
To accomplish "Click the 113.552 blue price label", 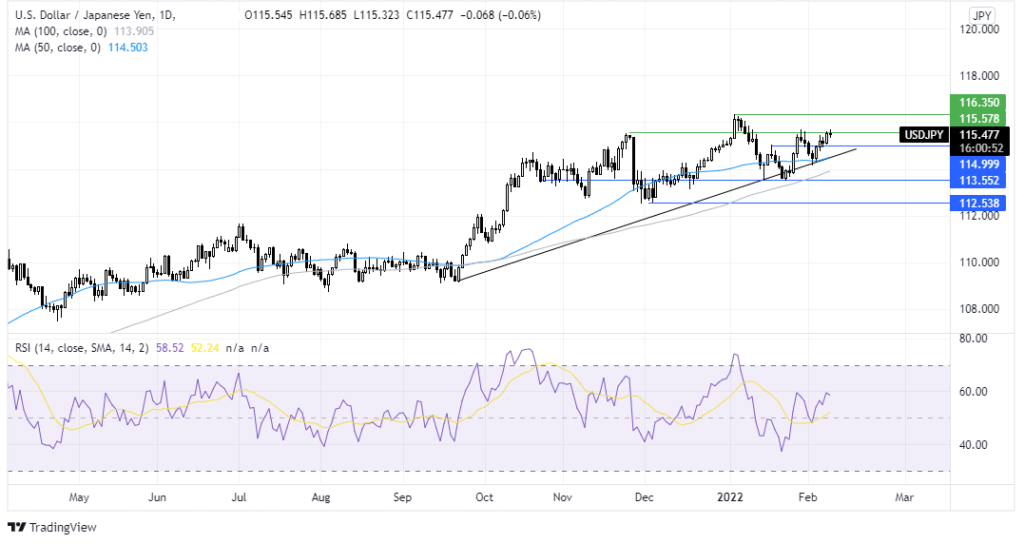I will [x=979, y=180].
